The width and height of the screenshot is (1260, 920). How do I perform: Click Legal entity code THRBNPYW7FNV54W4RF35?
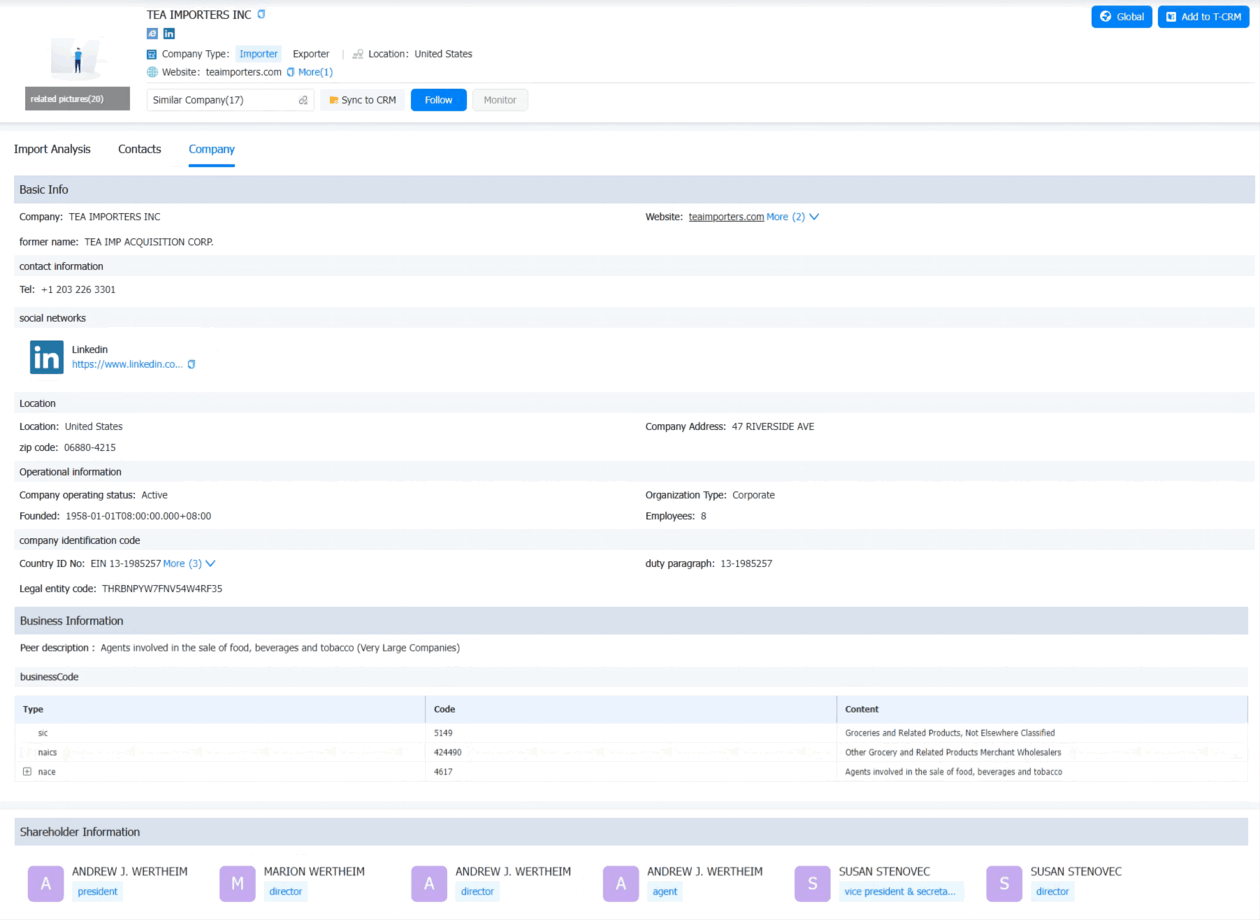162,589
